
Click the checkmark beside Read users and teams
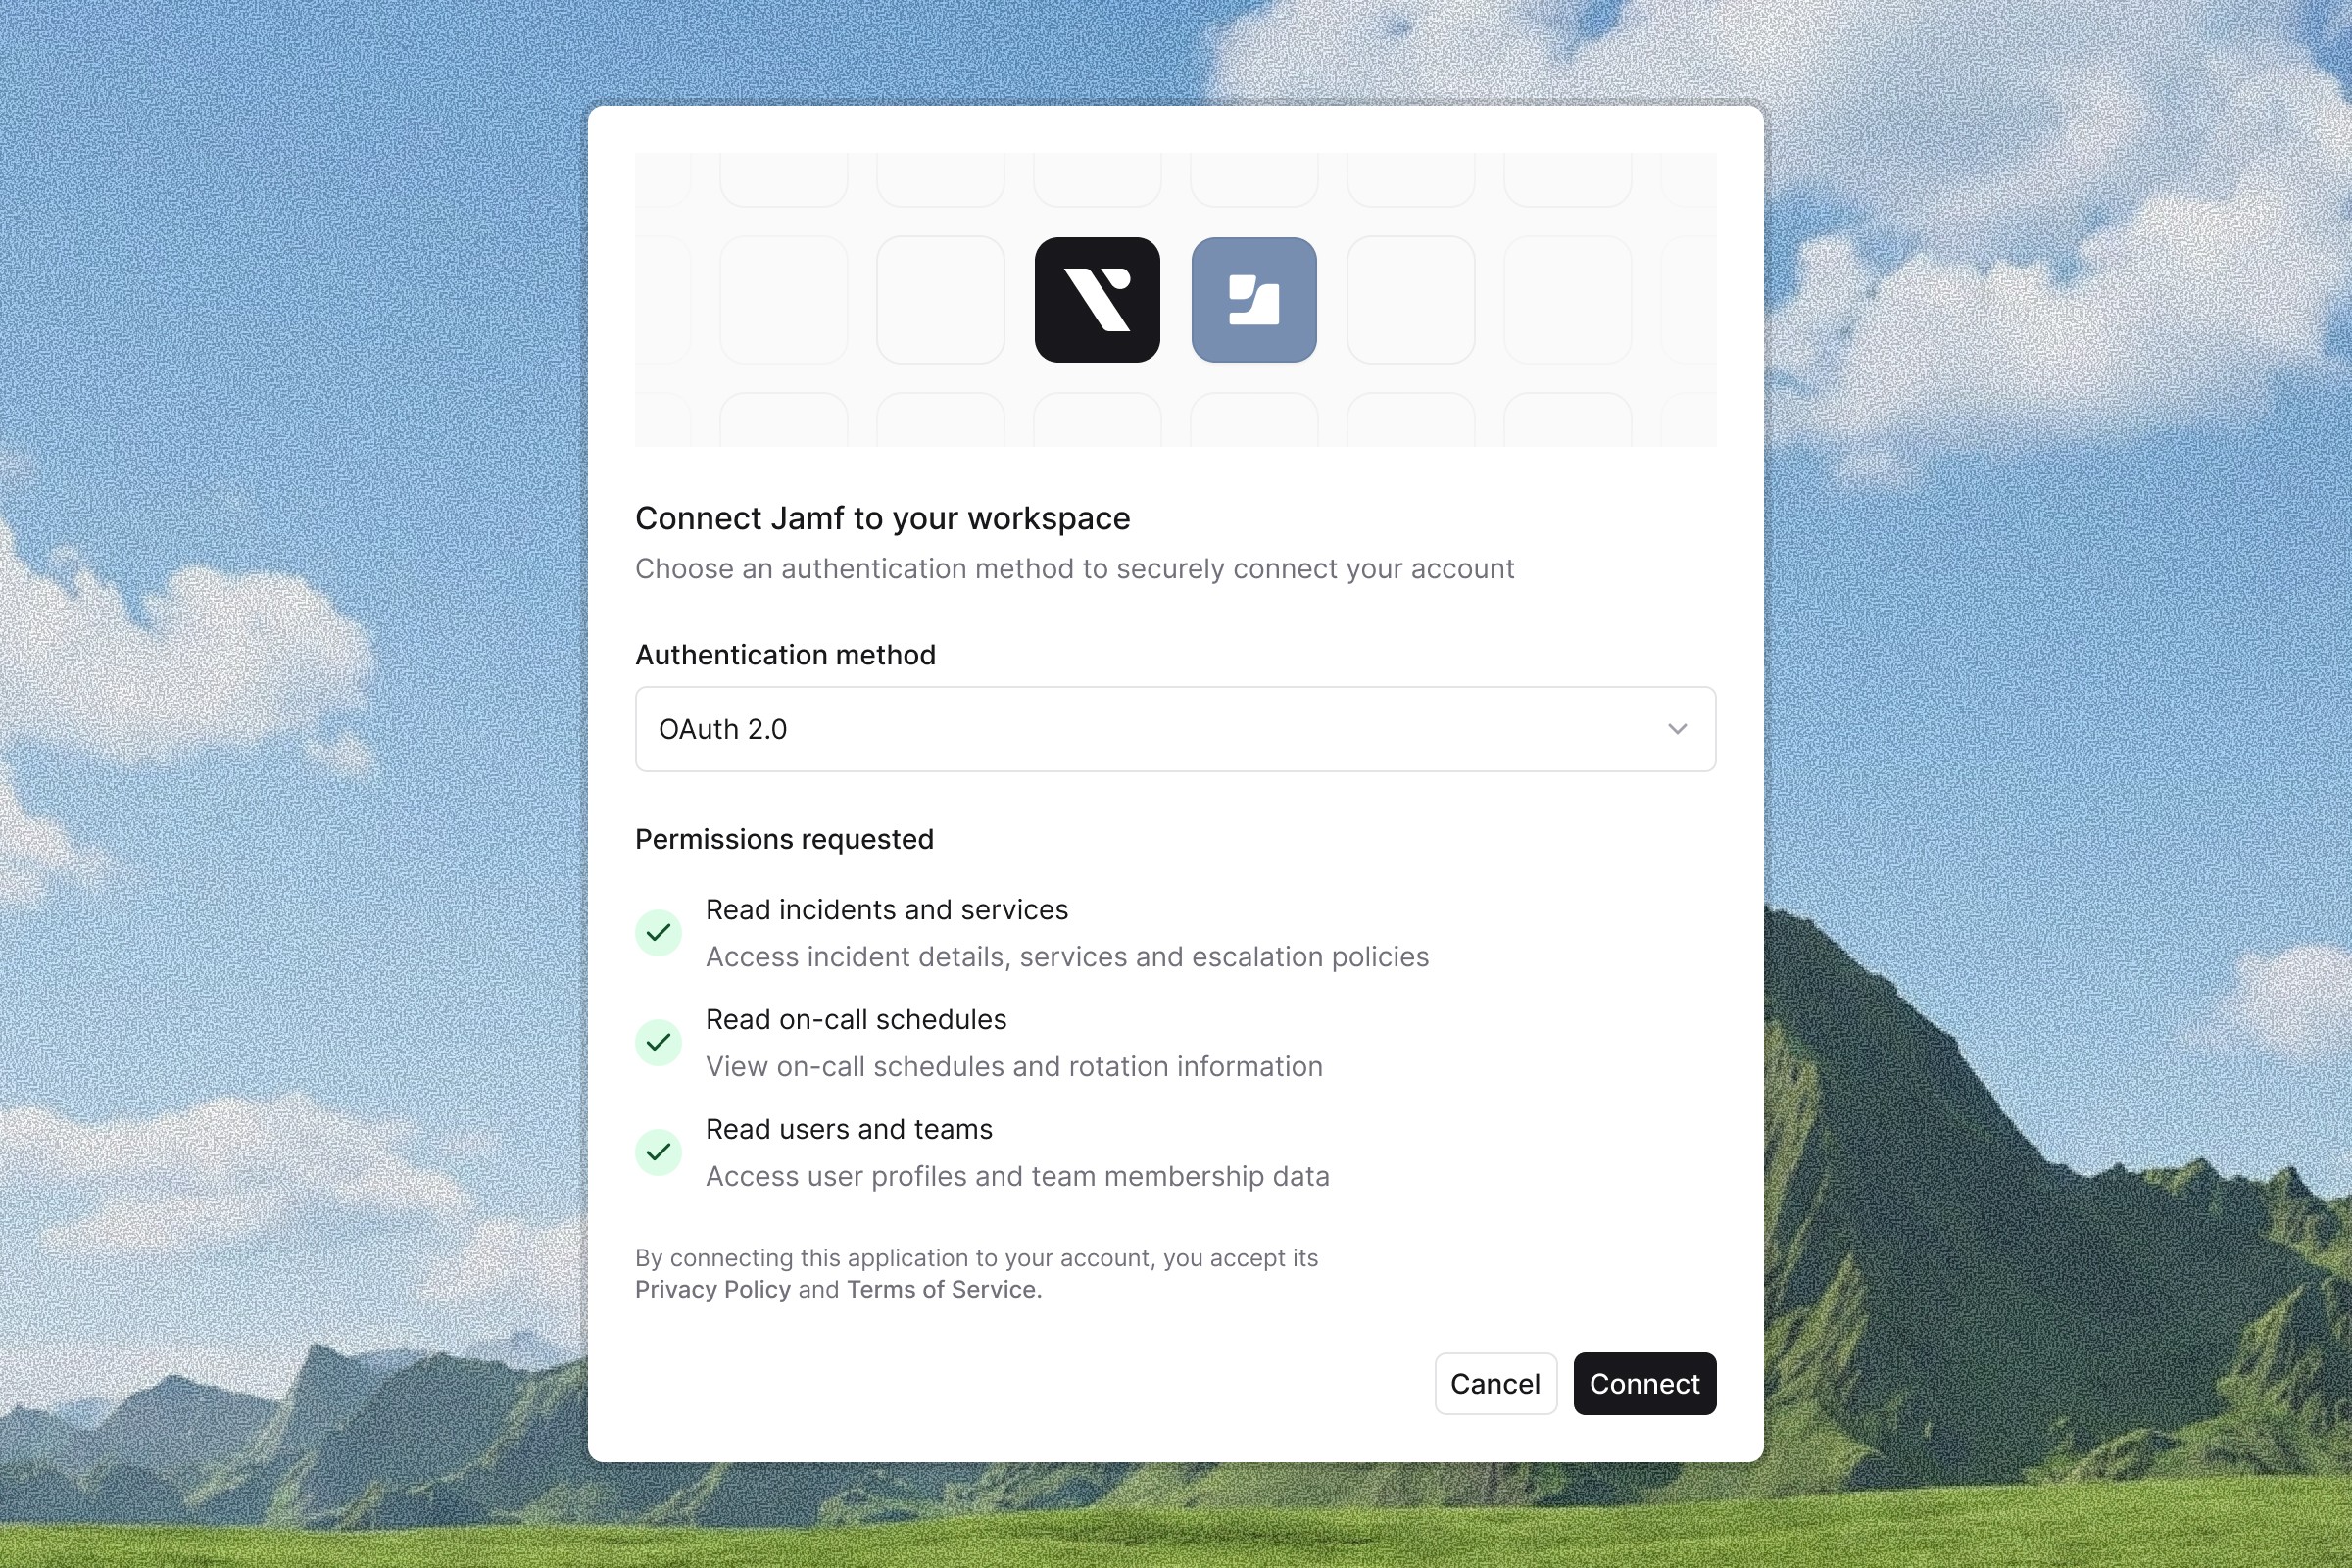click(659, 1152)
